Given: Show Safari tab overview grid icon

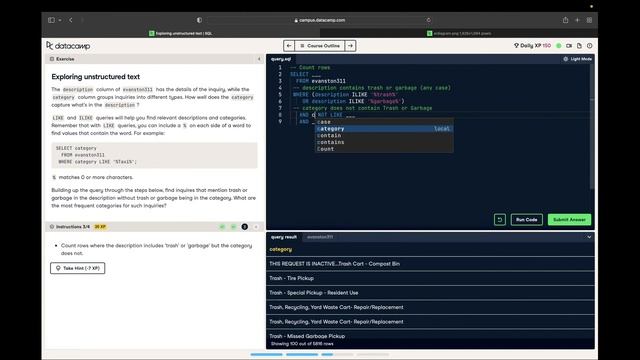Looking at the screenshot, I should [589, 20].
